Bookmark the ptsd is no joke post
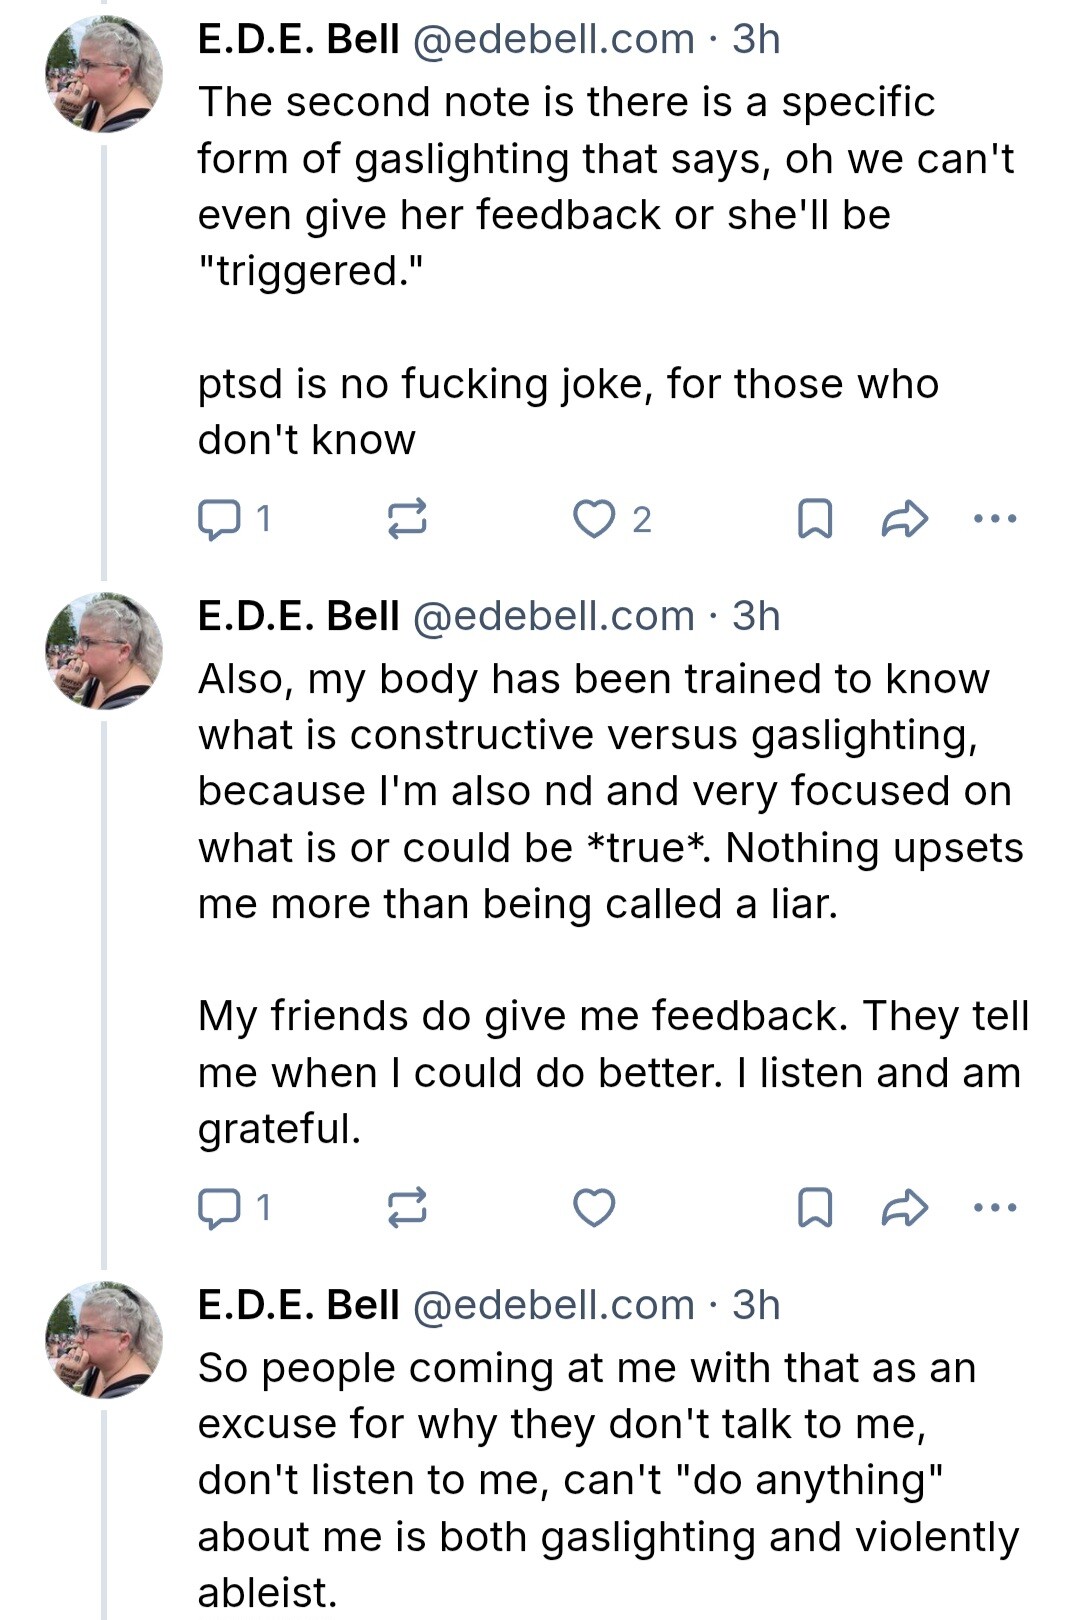Viewport: 1080px width, 1620px height. click(815, 519)
